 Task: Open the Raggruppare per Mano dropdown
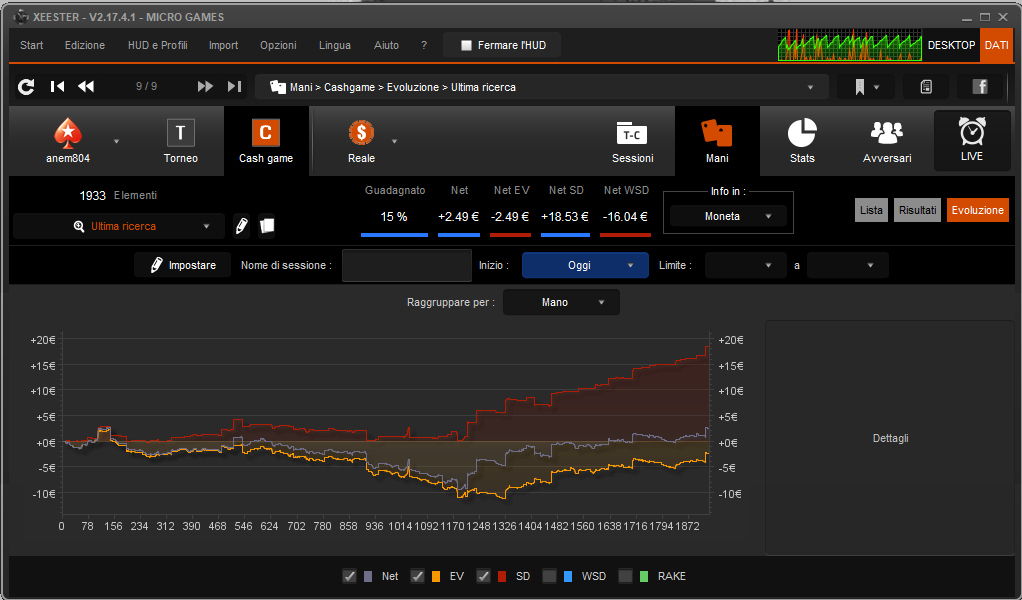tap(561, 302)
